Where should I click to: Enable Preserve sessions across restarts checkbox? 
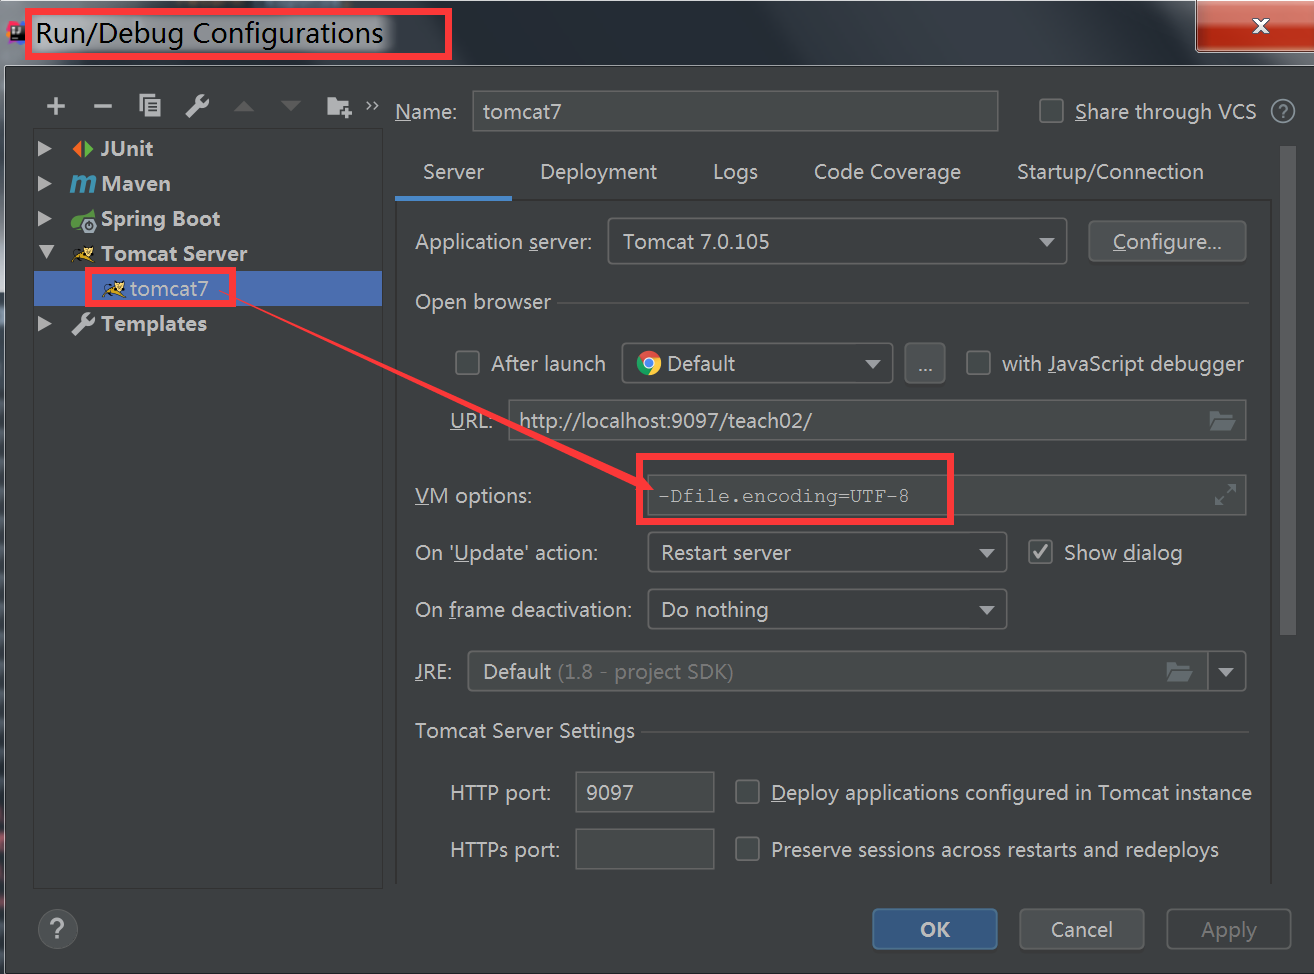coord(747,849)
